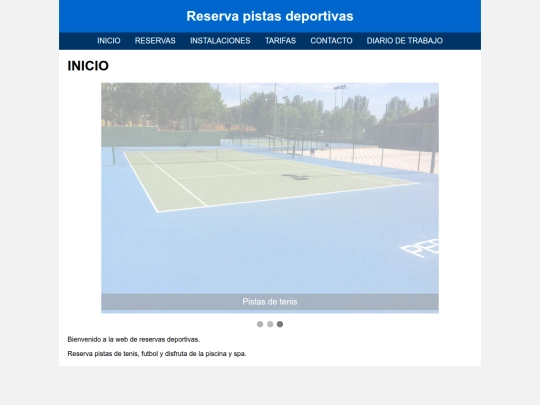540x405 pixels.
Task: Open the CONTACTO page
Action: point(331,41)
